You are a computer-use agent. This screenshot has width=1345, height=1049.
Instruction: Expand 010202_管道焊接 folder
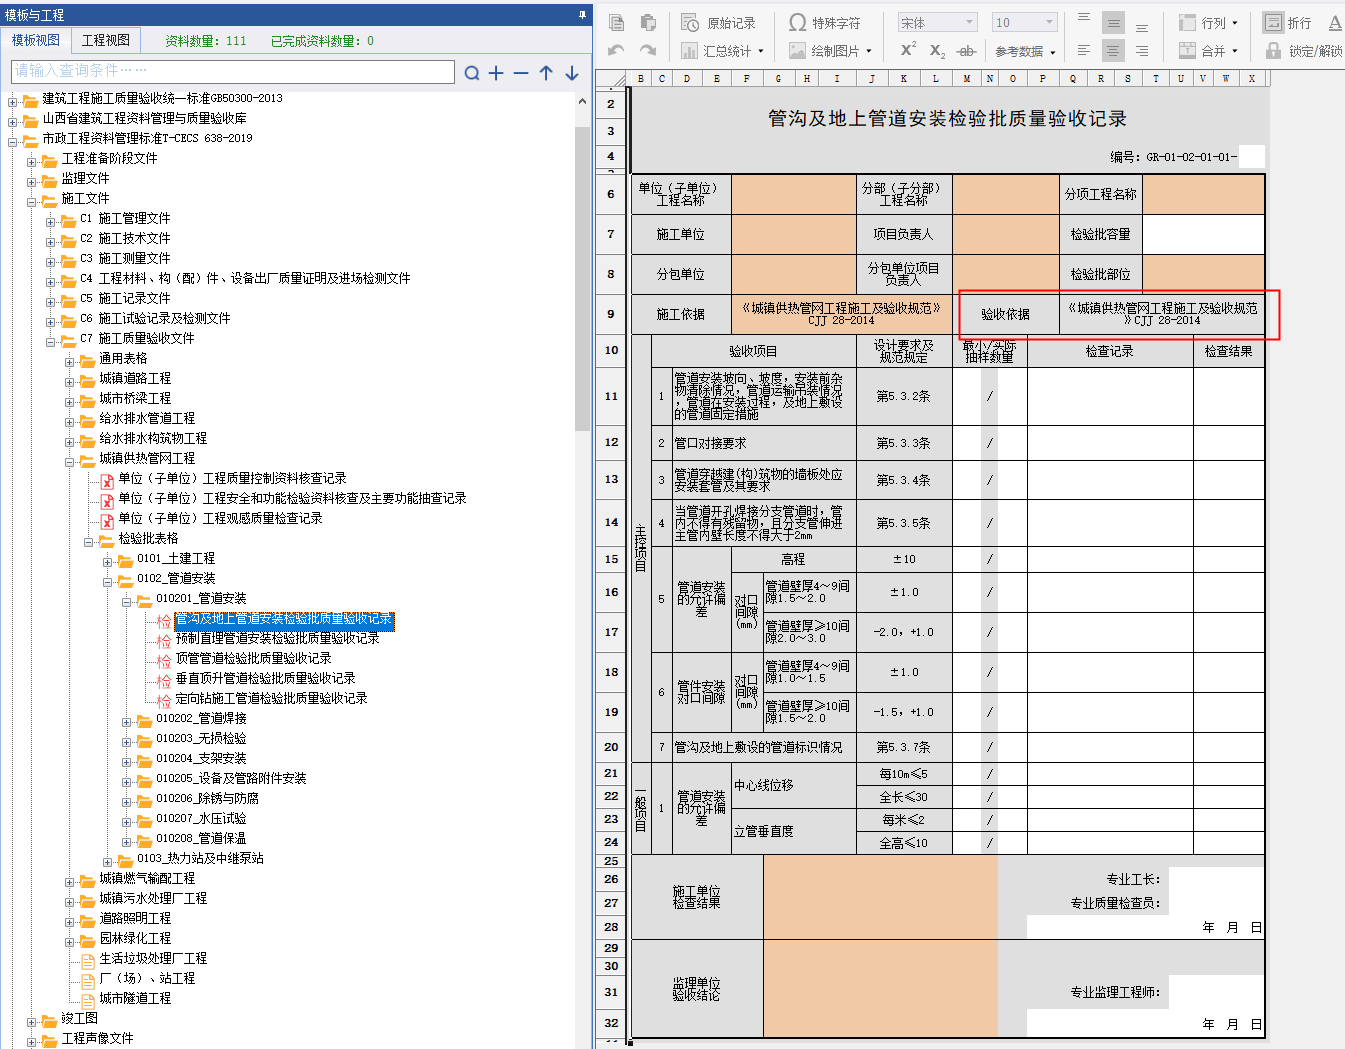point(127,721)
